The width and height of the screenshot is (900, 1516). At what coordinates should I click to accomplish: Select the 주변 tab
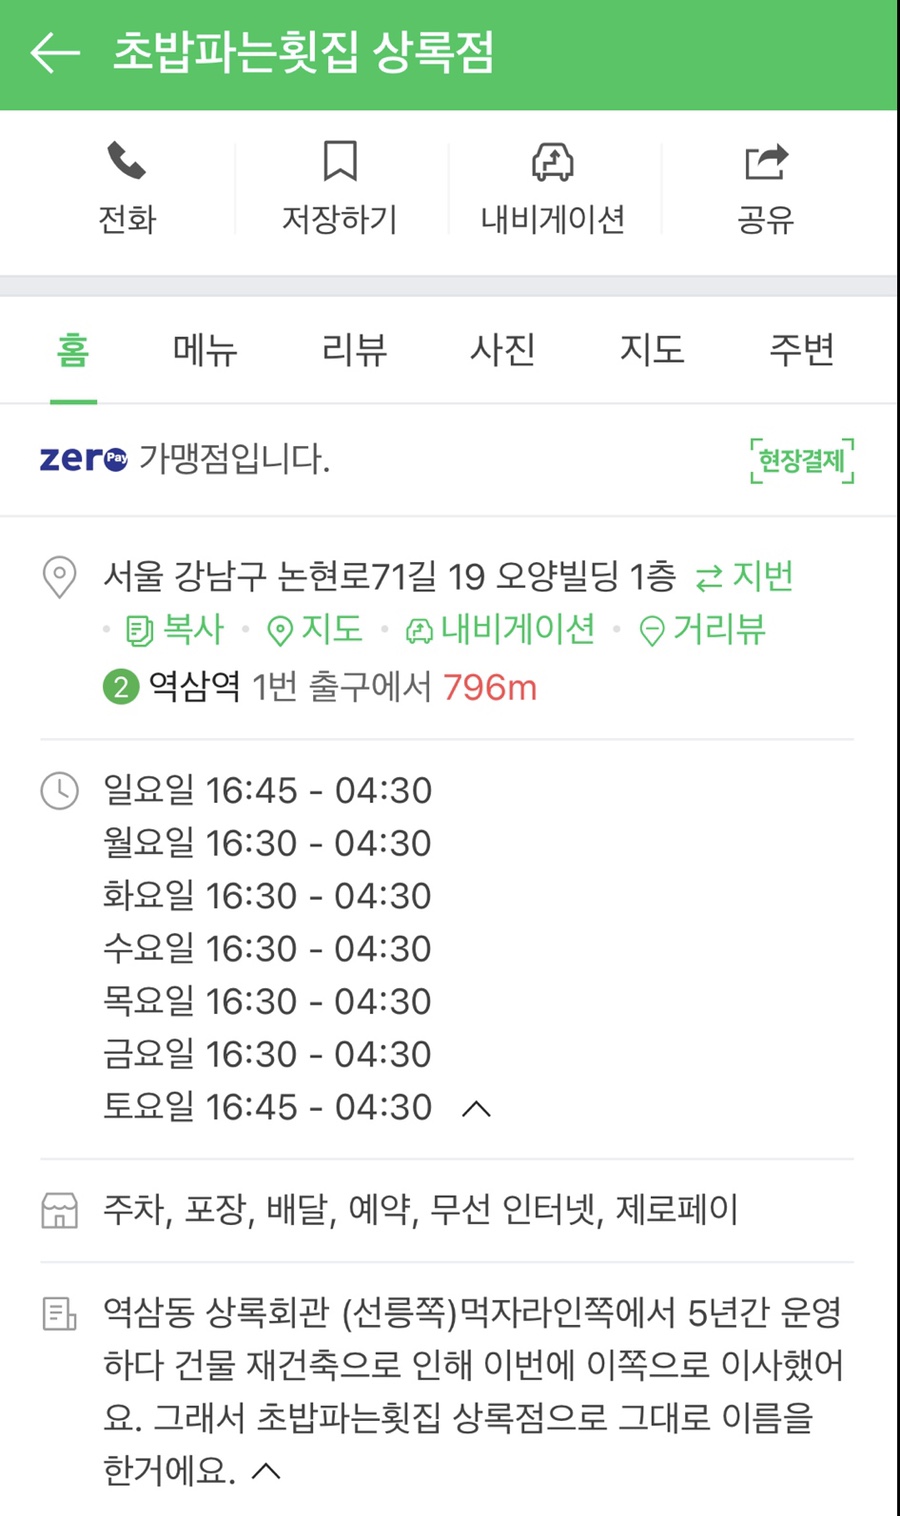(801, 350)
